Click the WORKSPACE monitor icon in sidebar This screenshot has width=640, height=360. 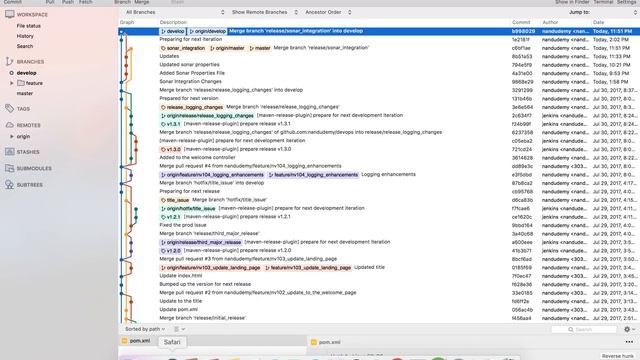(9, 14)
